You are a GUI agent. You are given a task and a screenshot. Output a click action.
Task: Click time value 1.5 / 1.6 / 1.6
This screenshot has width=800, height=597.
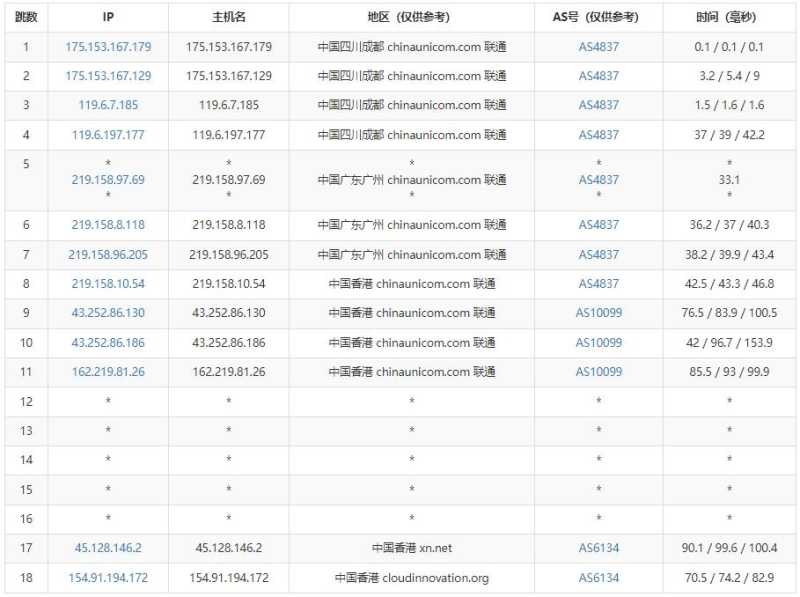point(729,105)
